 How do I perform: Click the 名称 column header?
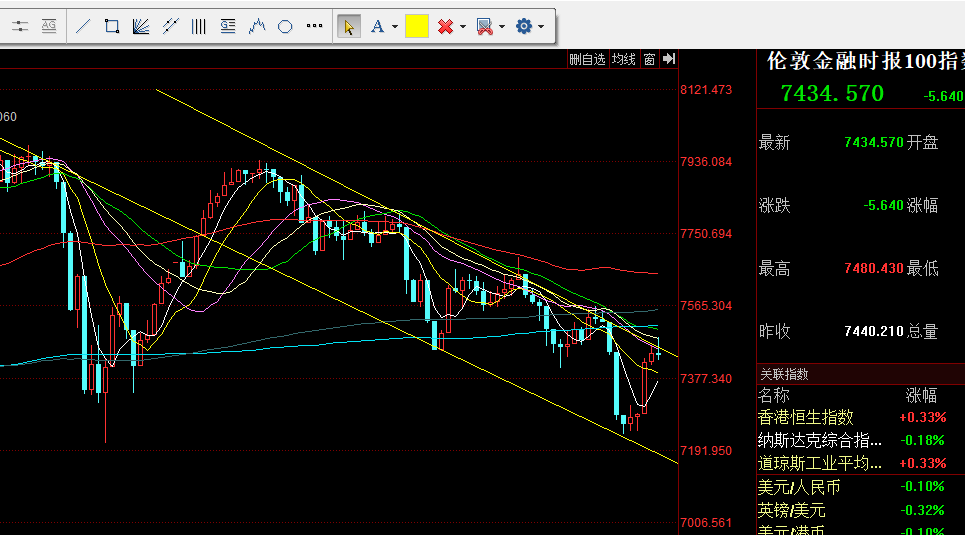774,395
